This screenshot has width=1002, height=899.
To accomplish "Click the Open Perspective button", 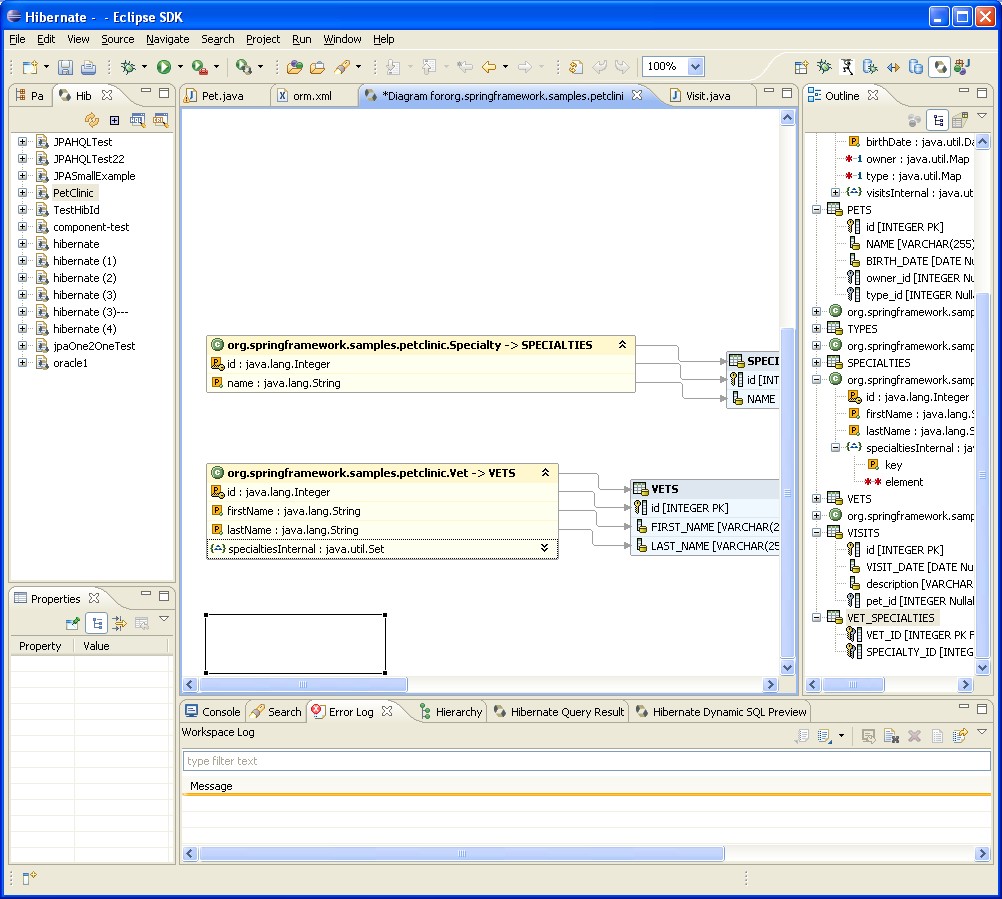I will (801, 67).
